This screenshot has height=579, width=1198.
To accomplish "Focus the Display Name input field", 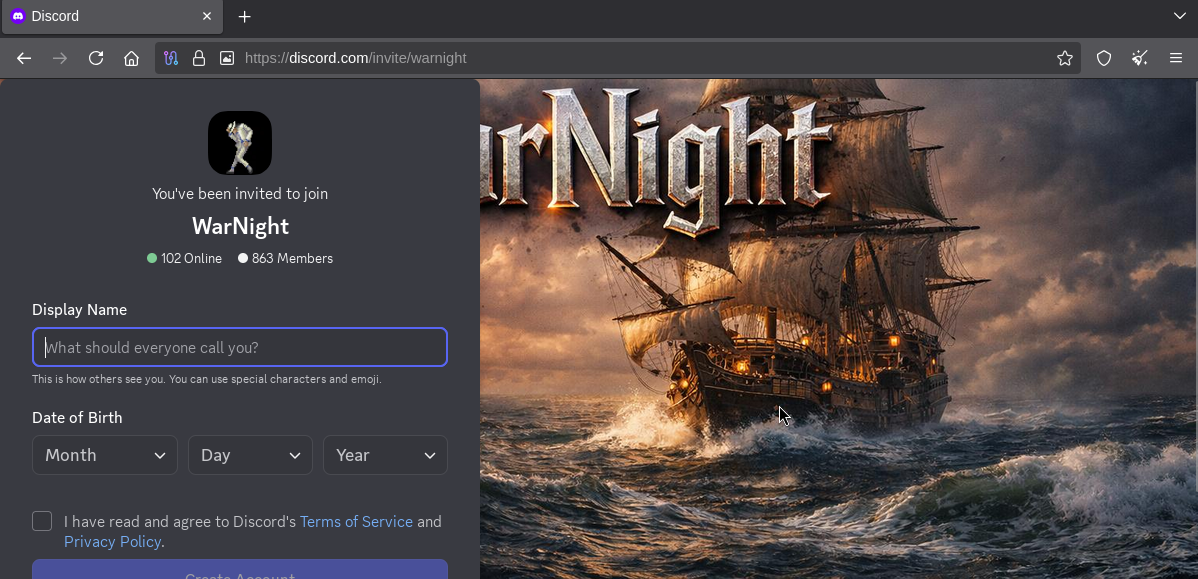I will tap(240, 347).
